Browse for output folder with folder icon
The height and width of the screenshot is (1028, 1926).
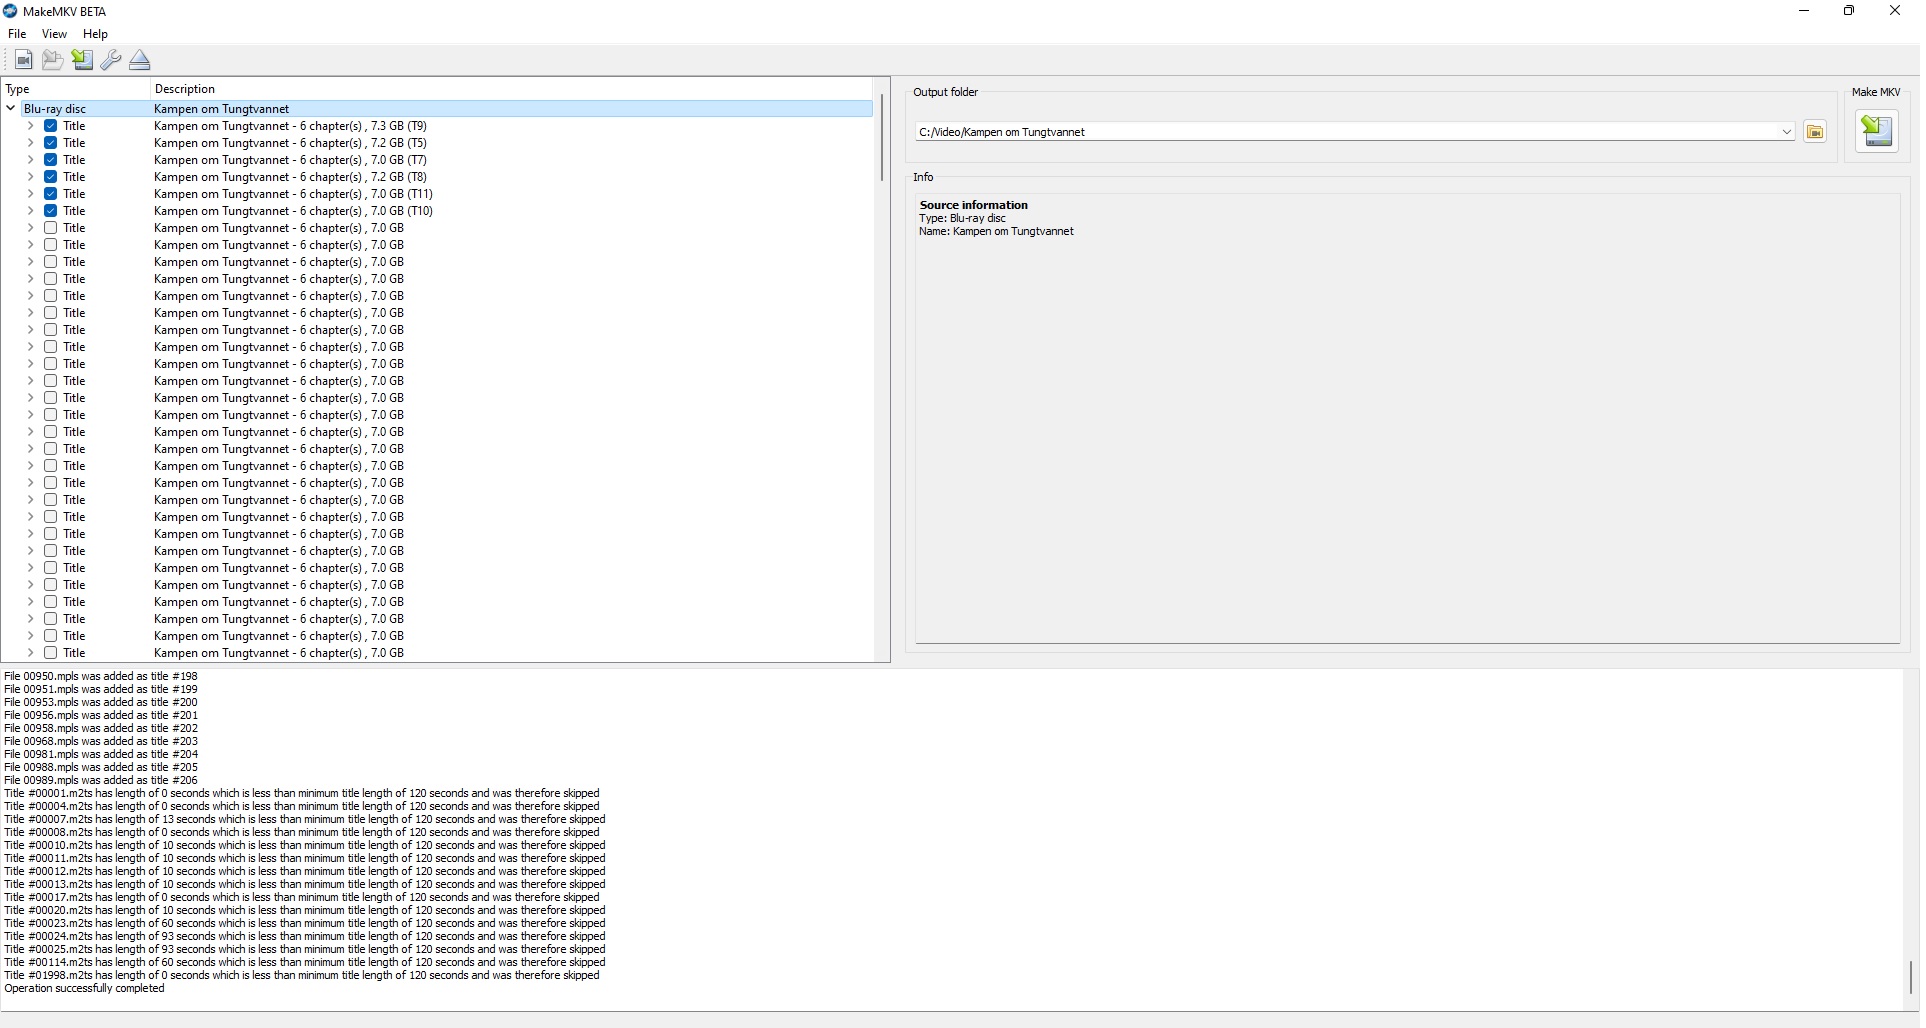1815,132
